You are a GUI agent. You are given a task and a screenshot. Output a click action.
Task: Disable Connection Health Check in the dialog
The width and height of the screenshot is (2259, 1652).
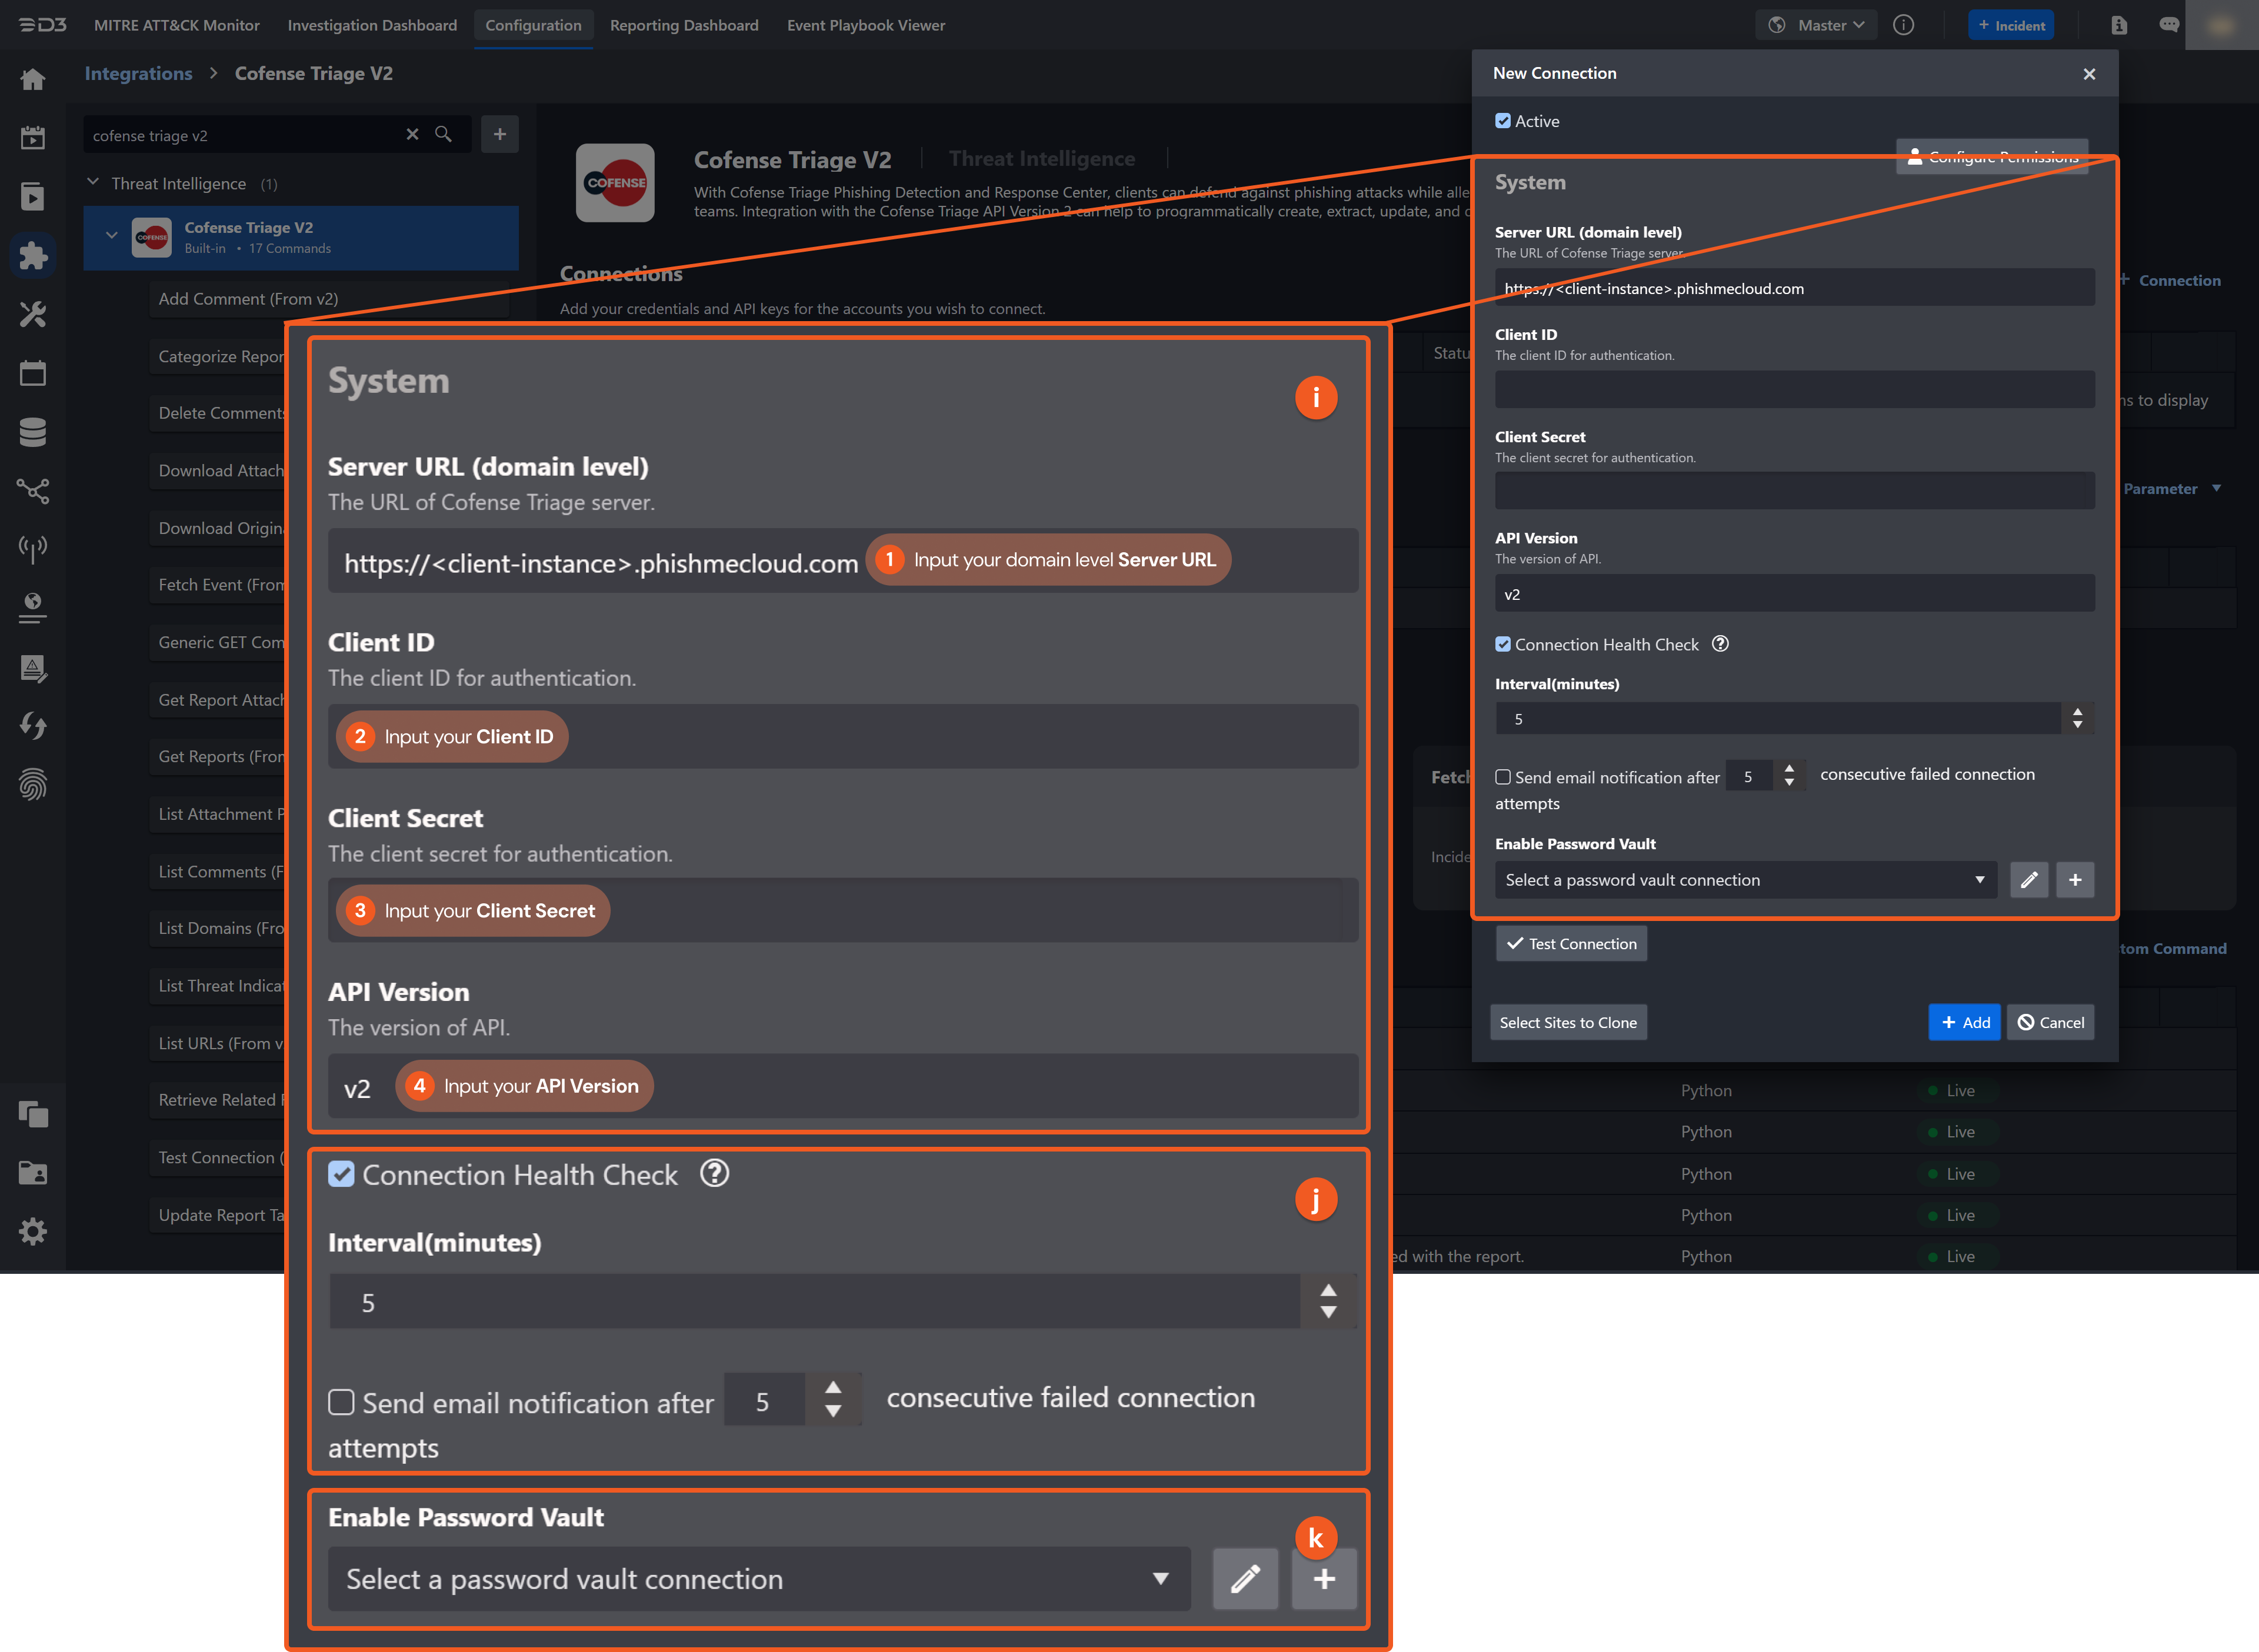click(1503, 644)
